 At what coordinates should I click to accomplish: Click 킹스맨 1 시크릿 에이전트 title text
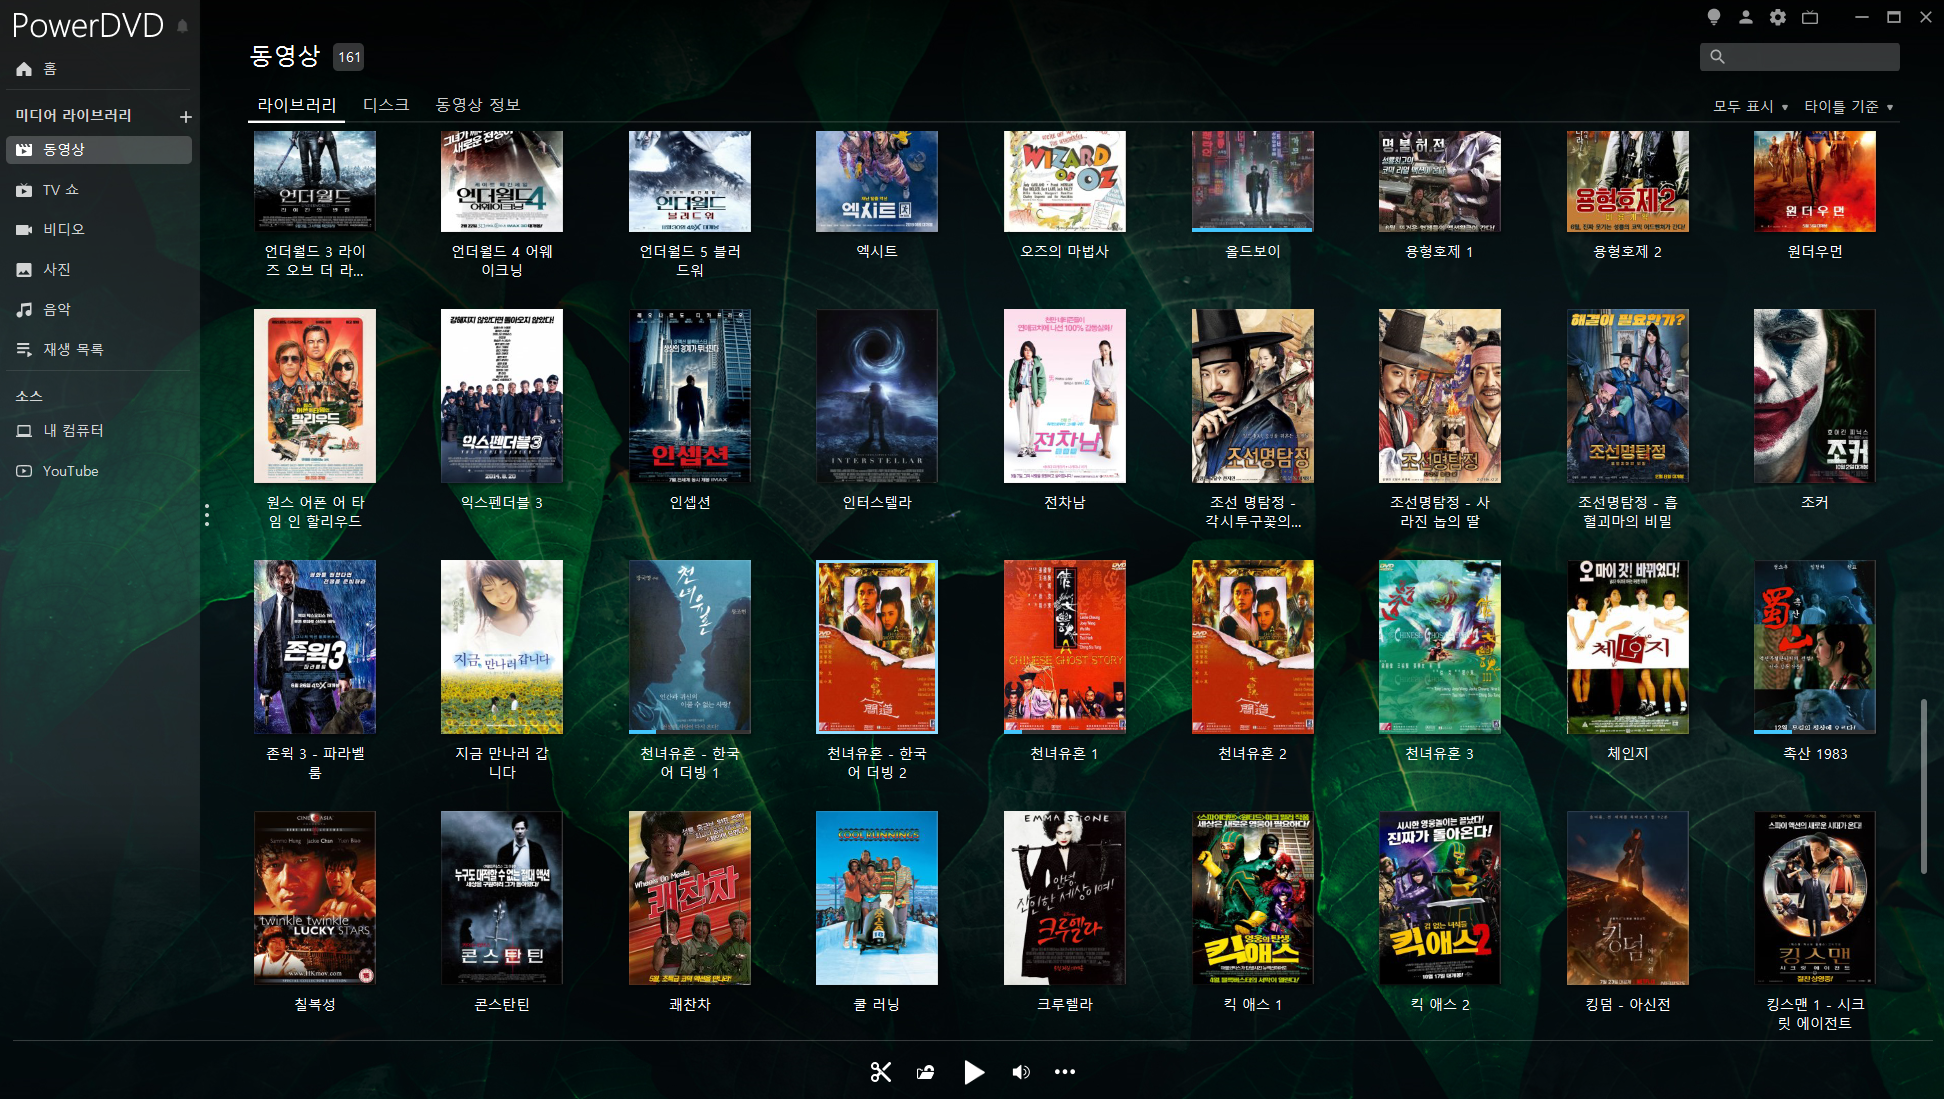pyautogui.click(x=1815, y=1014)
